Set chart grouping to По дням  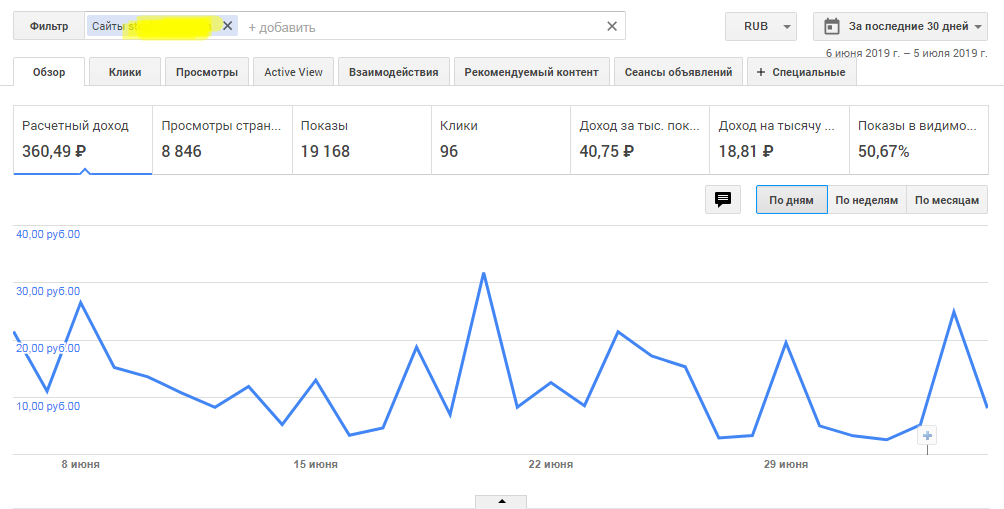click(x=791, y=200)
